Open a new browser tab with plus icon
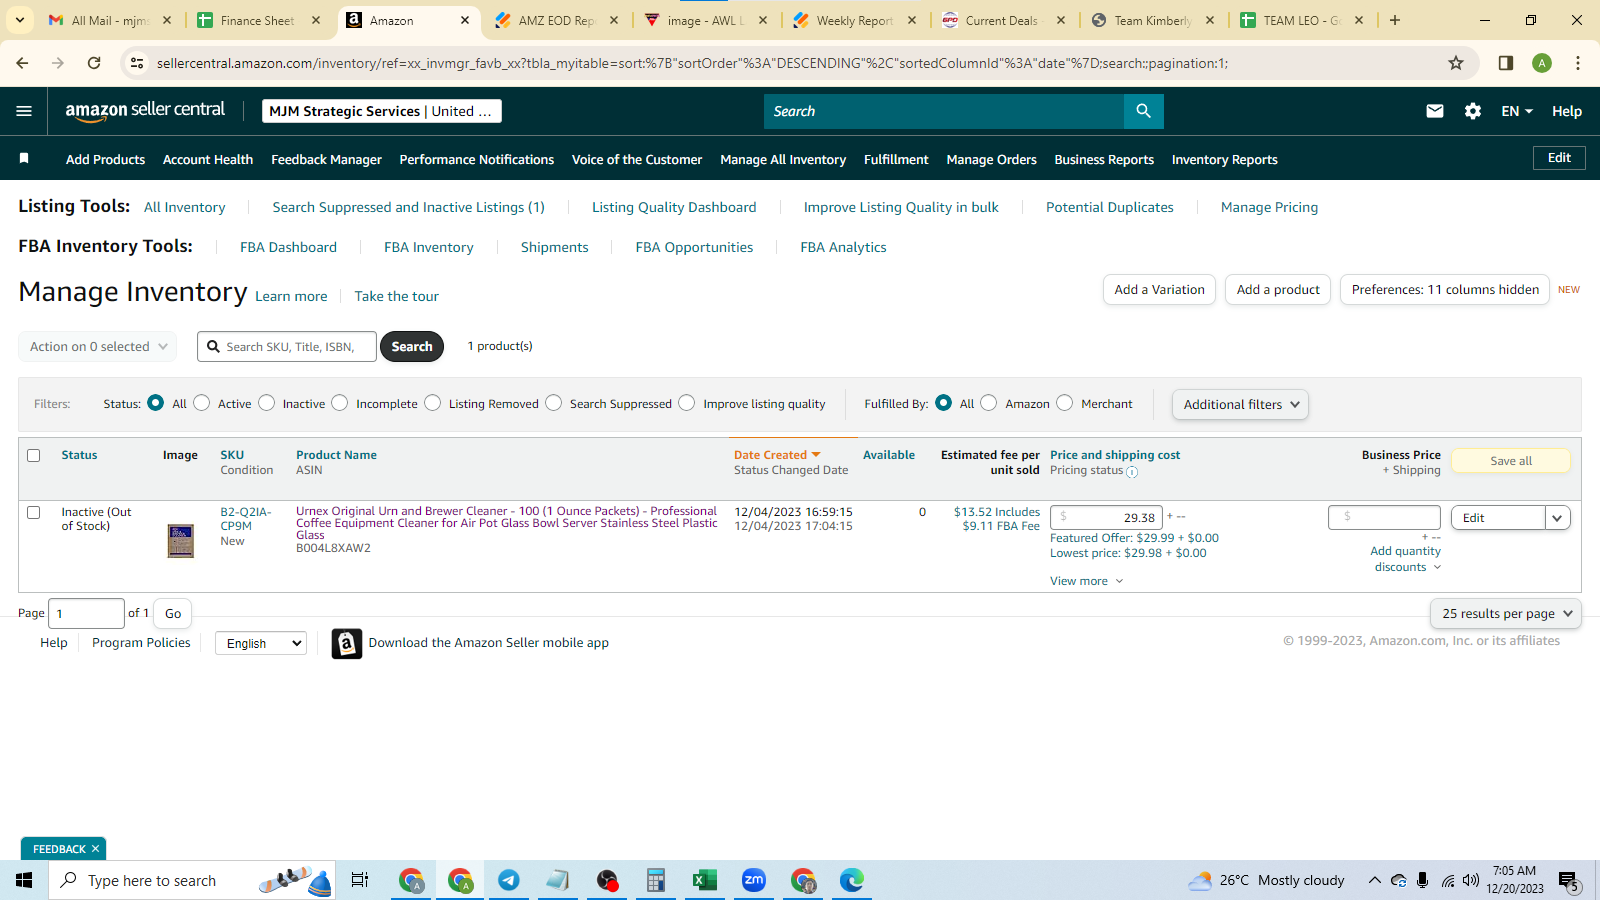 click(x=1395, y=20)
